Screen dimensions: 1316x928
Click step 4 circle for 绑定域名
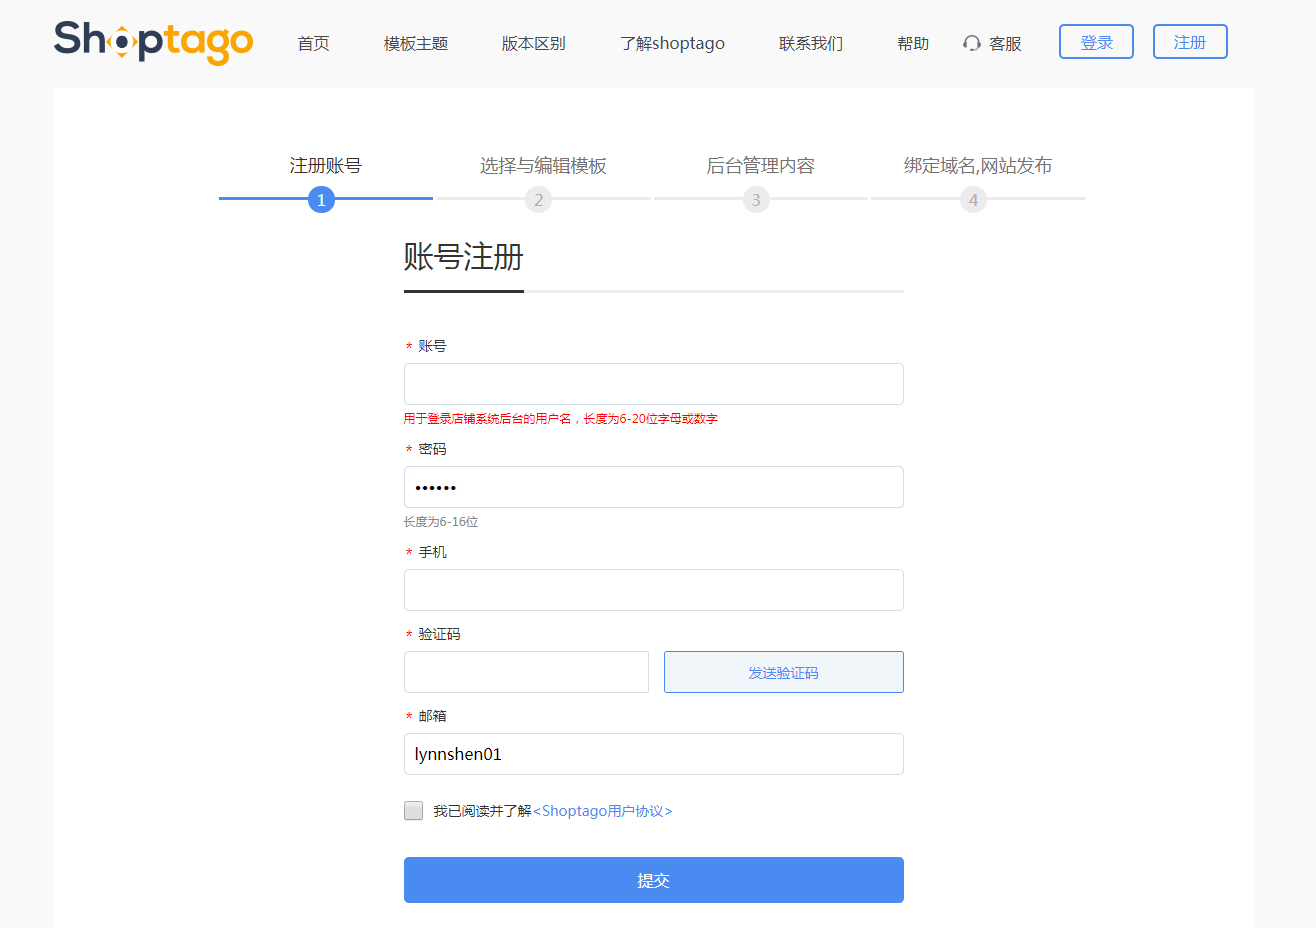[973, 199]
